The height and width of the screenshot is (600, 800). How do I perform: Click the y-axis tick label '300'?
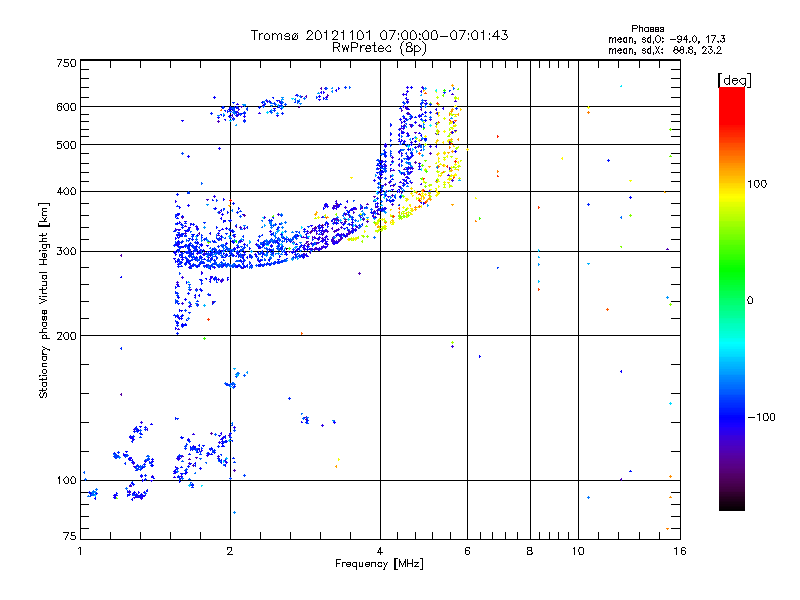pos(66,252)
